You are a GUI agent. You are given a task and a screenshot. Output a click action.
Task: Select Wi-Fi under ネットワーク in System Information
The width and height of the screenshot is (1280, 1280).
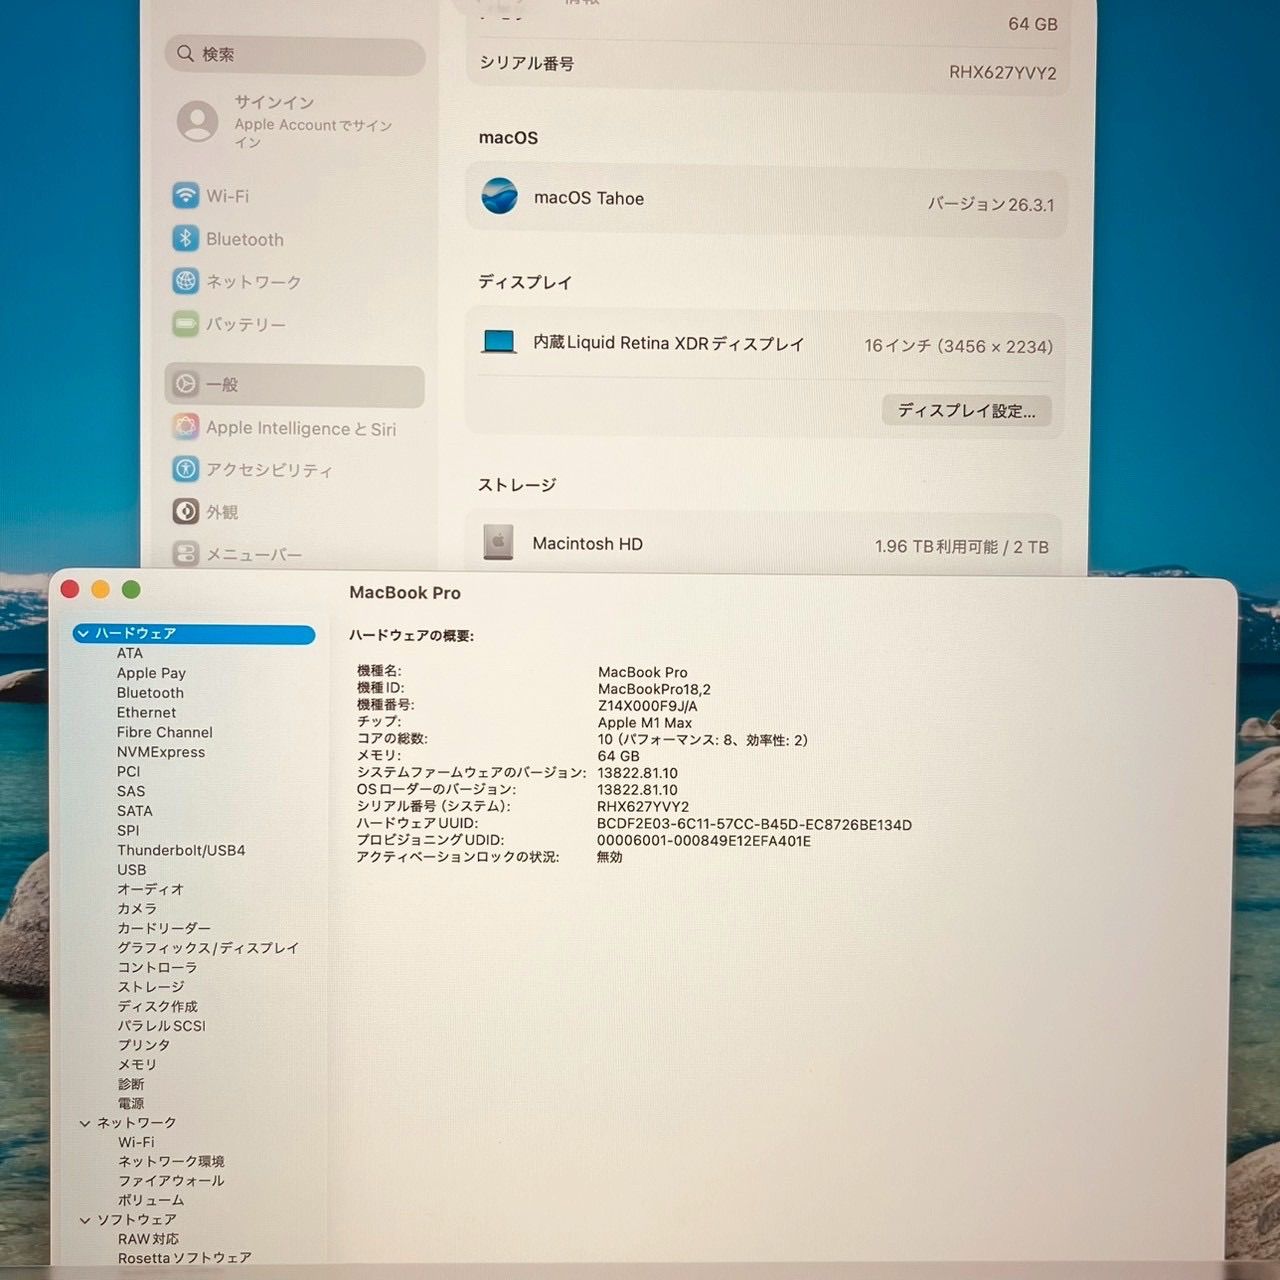pyautogui.click(x=136, y=1142)
